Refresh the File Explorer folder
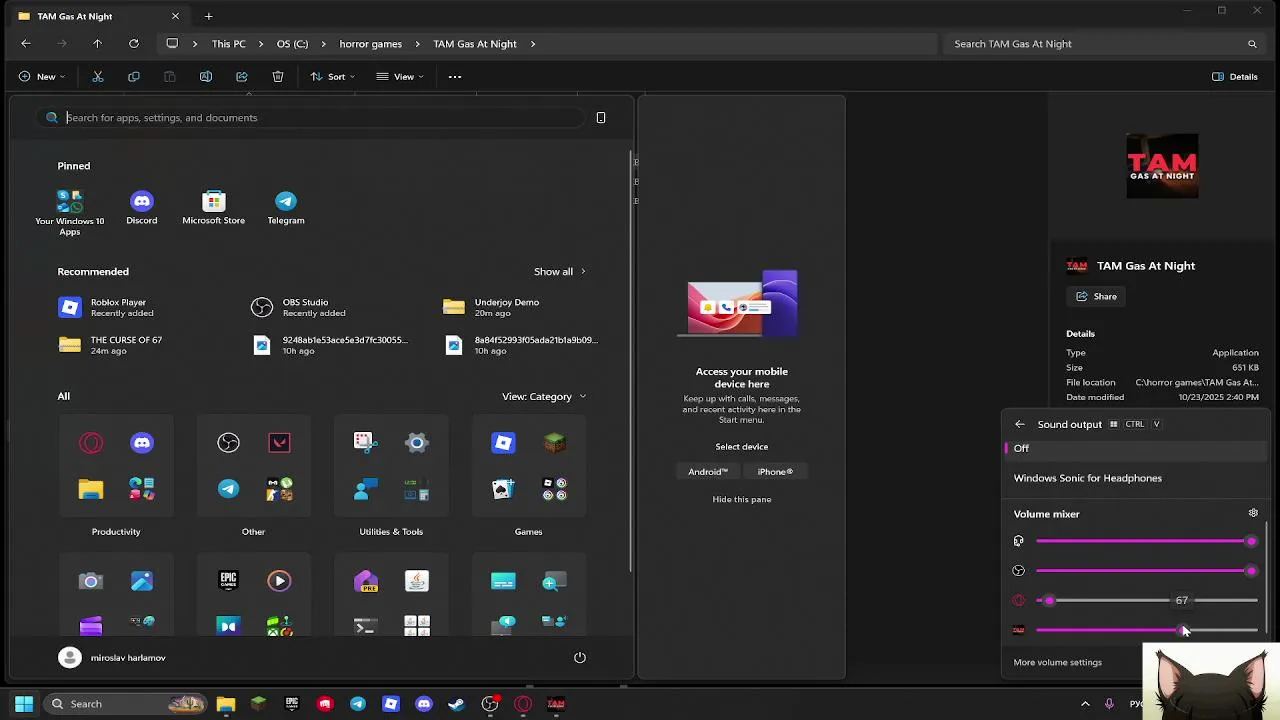The width and height of the screenshot is (1280, 720). [133, 44]
